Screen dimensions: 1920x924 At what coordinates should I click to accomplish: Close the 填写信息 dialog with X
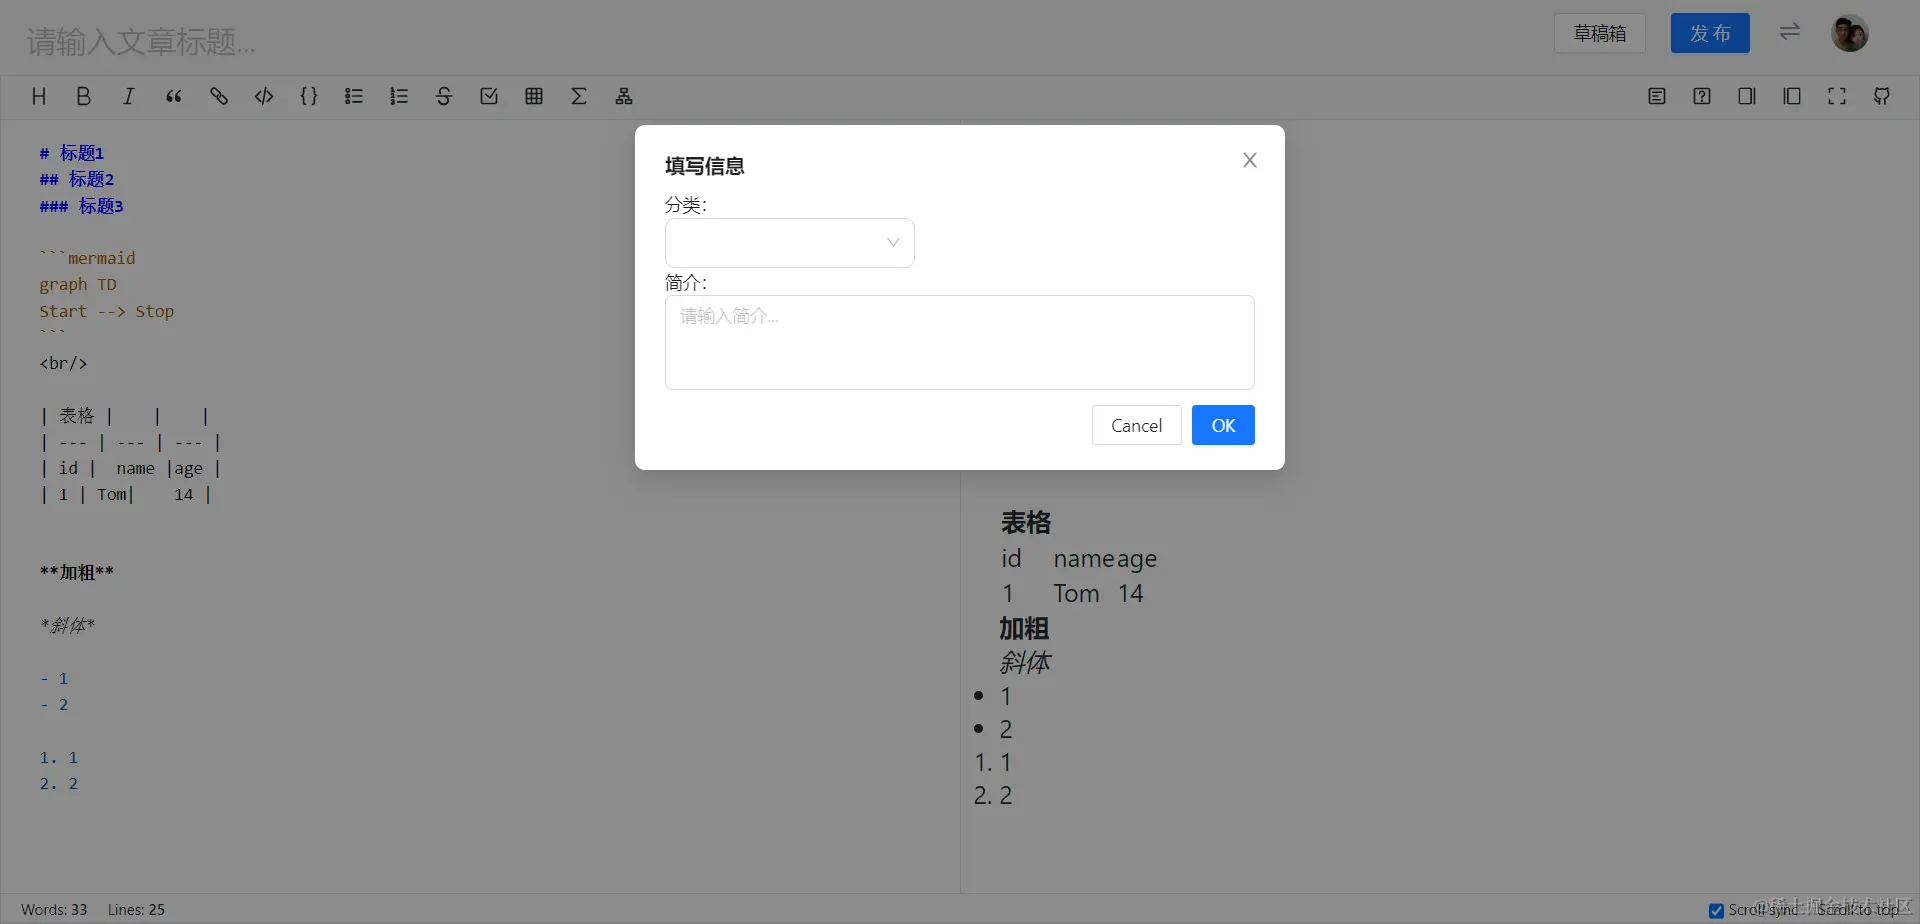1250,160
